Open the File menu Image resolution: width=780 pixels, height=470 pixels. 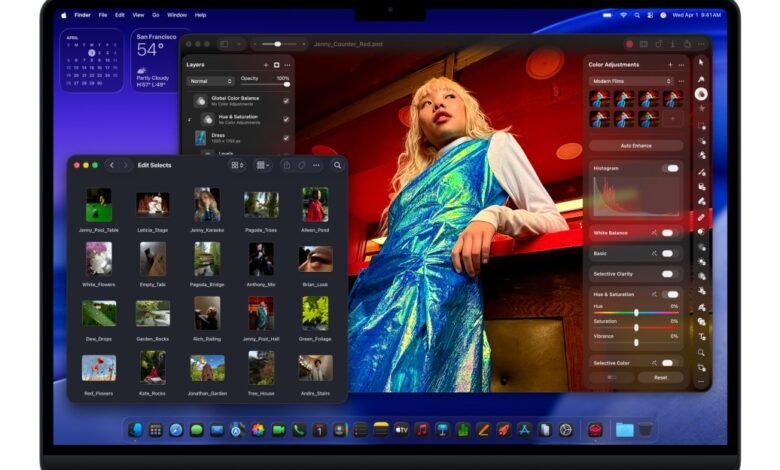tap(102, 15)
